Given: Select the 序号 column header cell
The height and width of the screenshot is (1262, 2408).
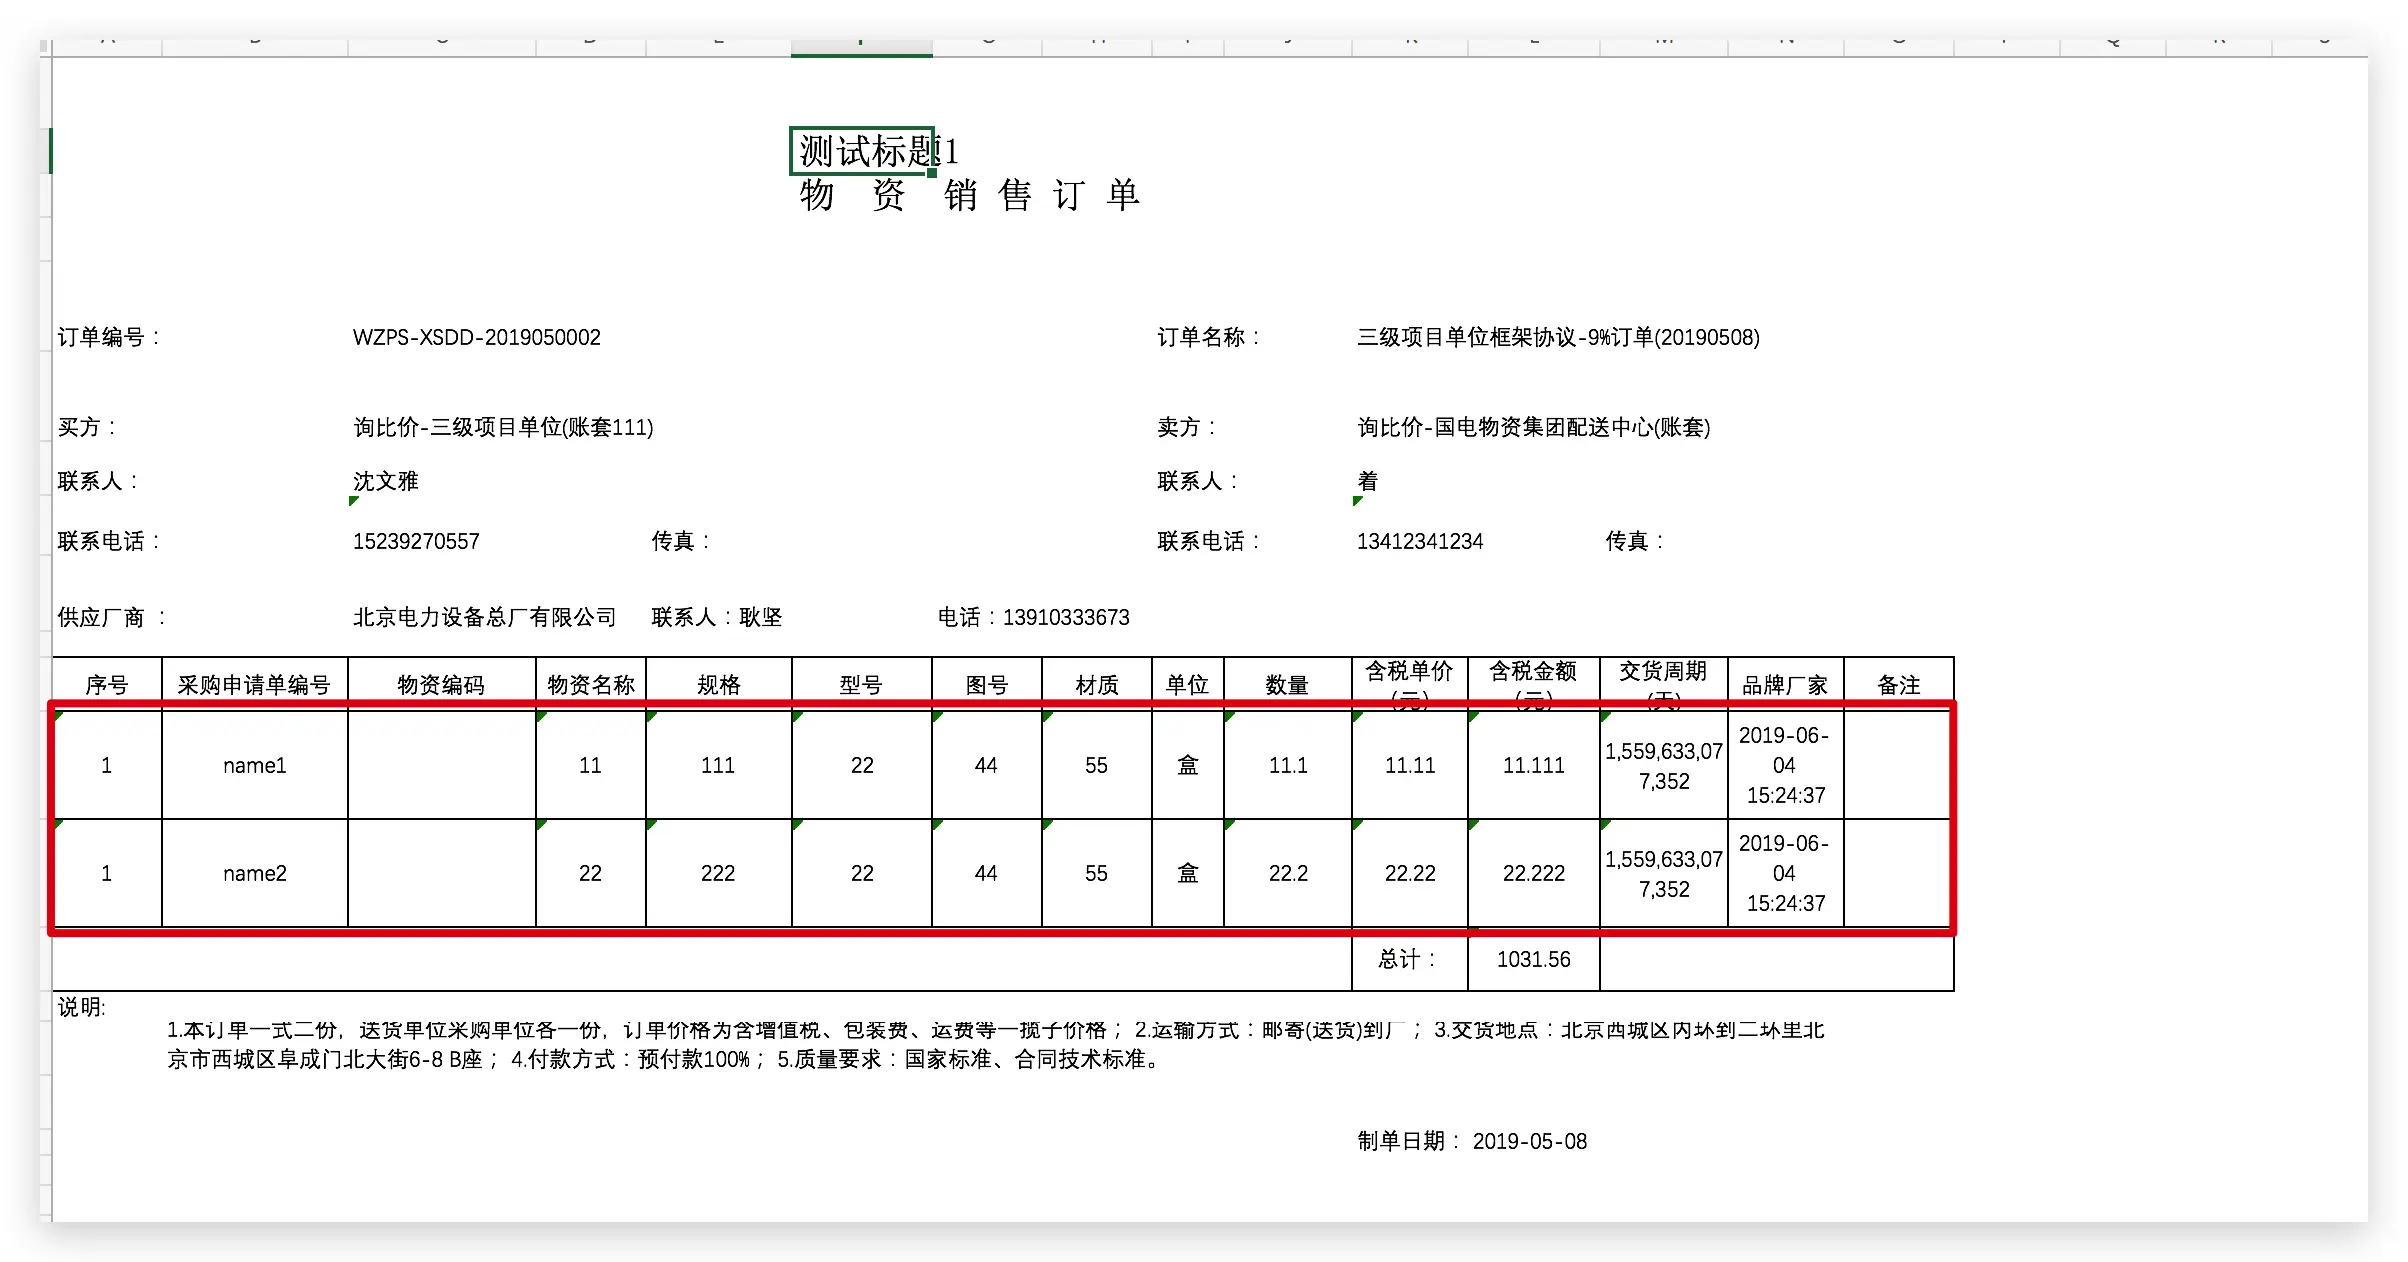Looking at the screenshot, I should [x=107, y=684].
